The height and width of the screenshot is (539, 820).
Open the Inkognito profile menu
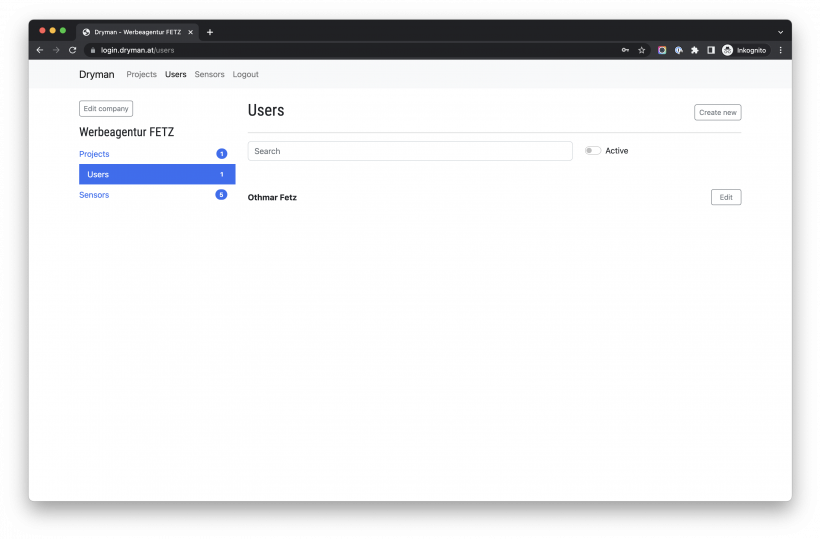pos(744,50)
